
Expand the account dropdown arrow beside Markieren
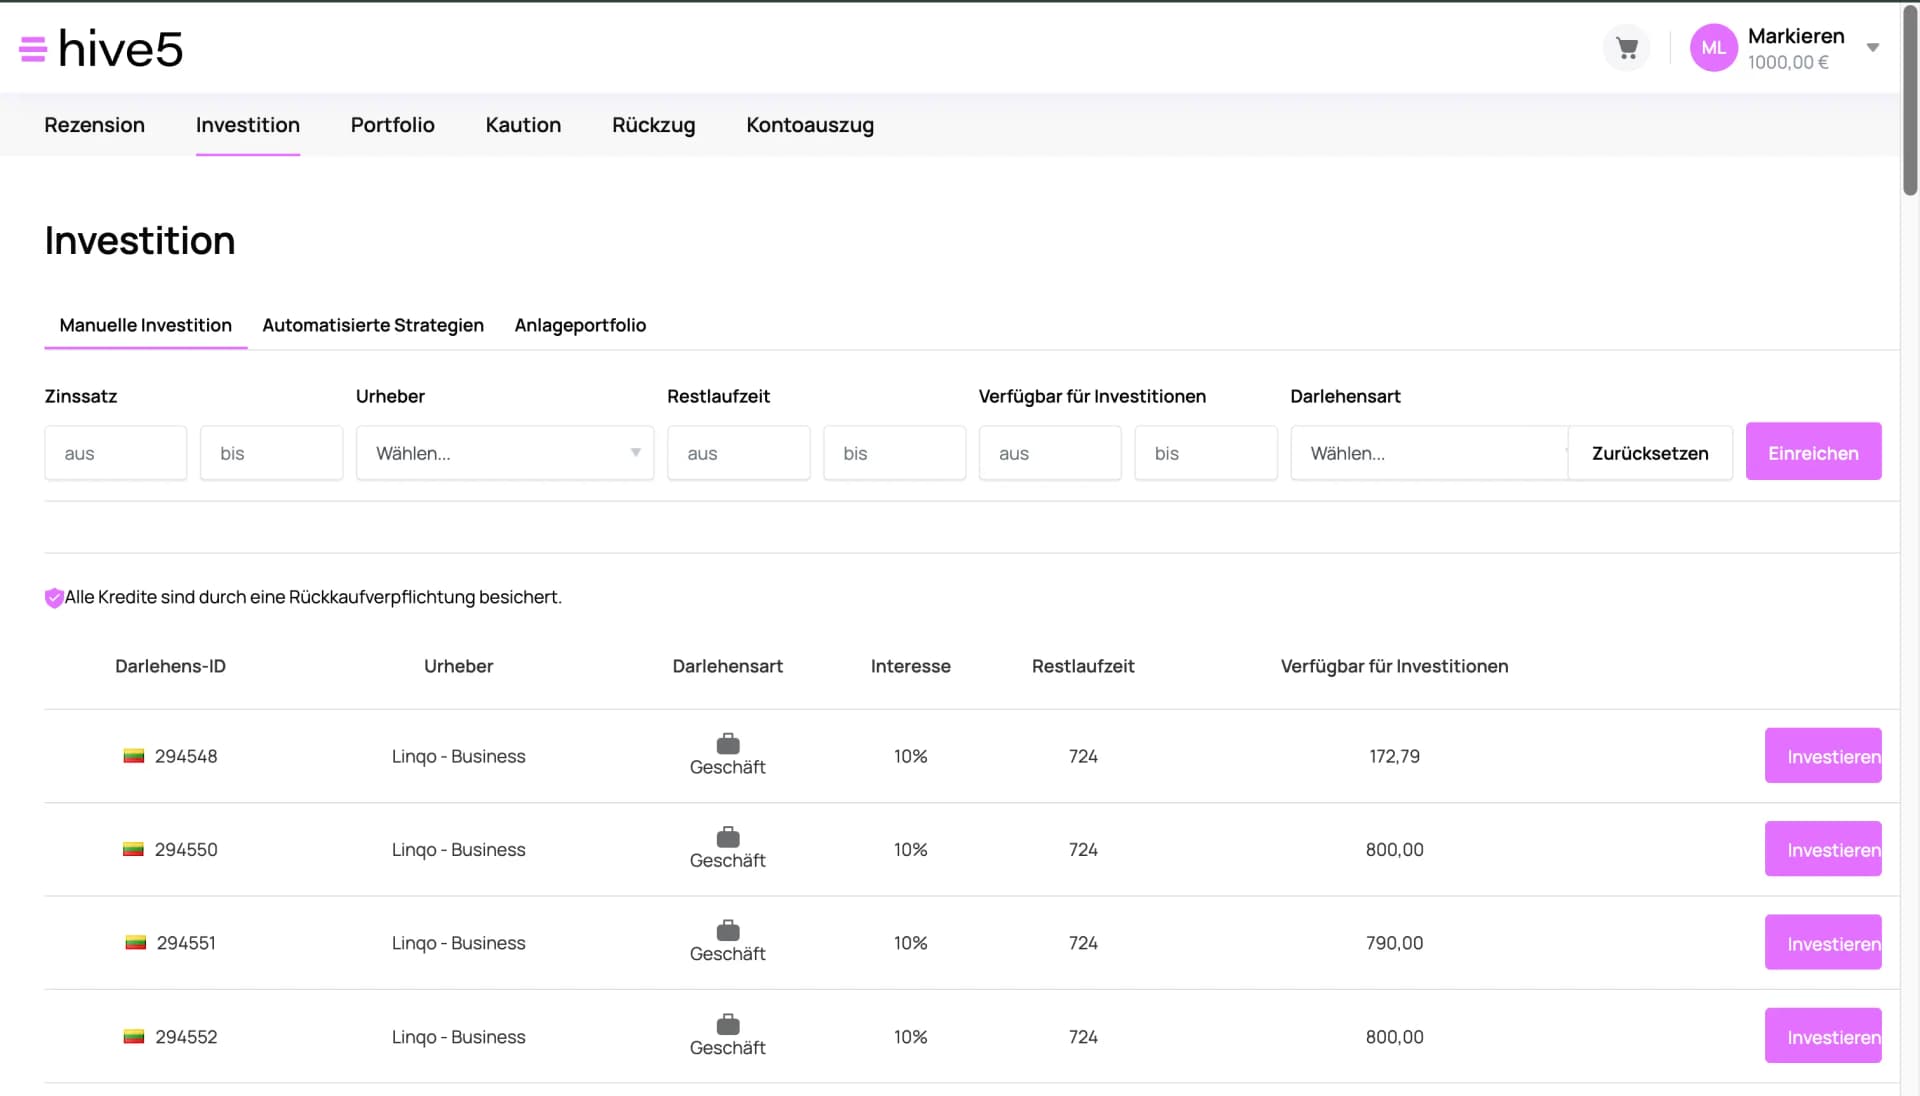coord(1873,48)
